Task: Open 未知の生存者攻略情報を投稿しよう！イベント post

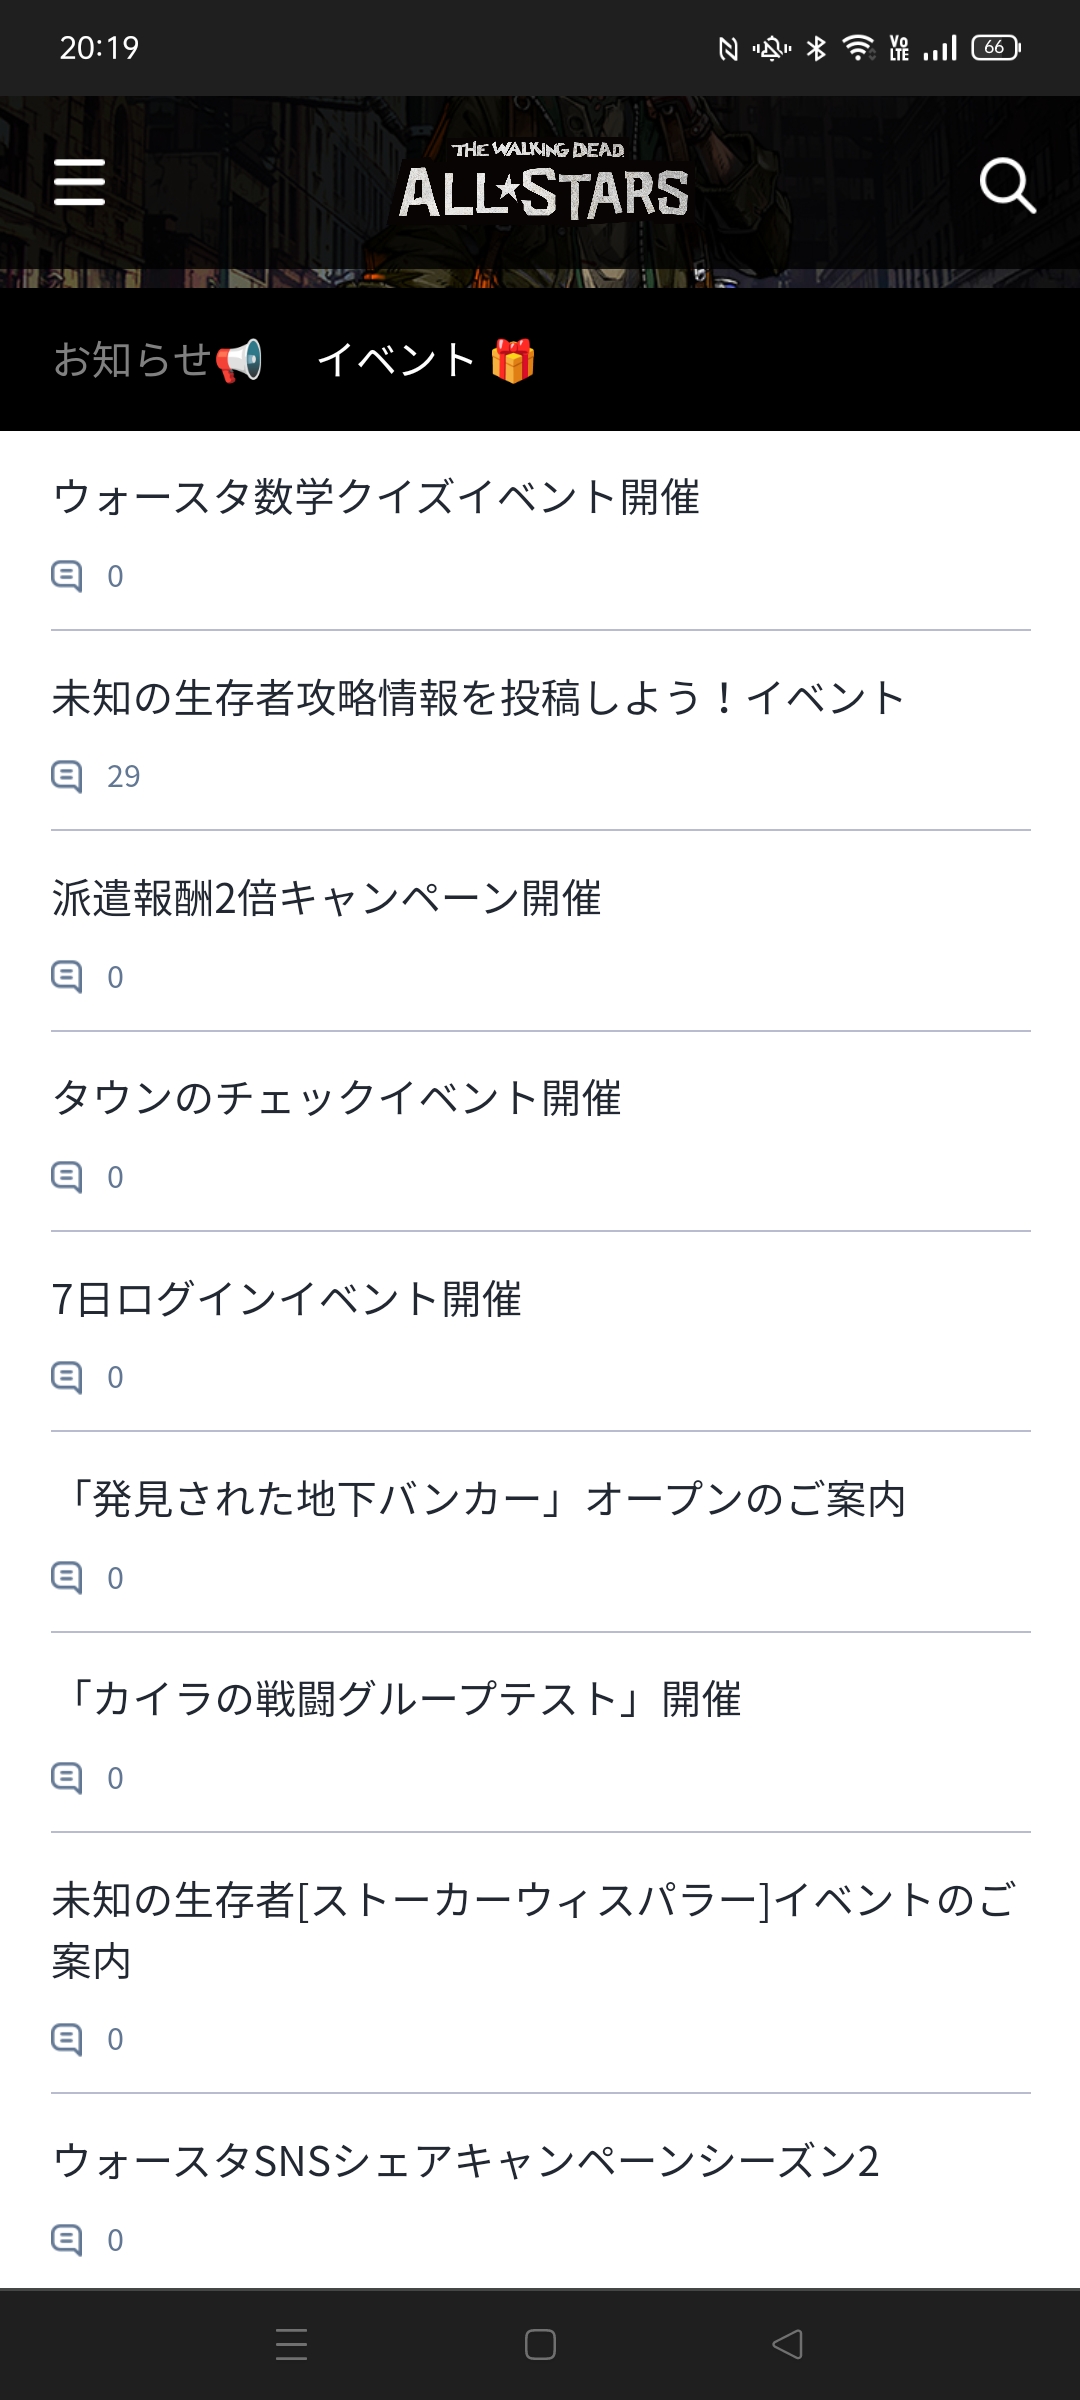Action: pos(478,698)
